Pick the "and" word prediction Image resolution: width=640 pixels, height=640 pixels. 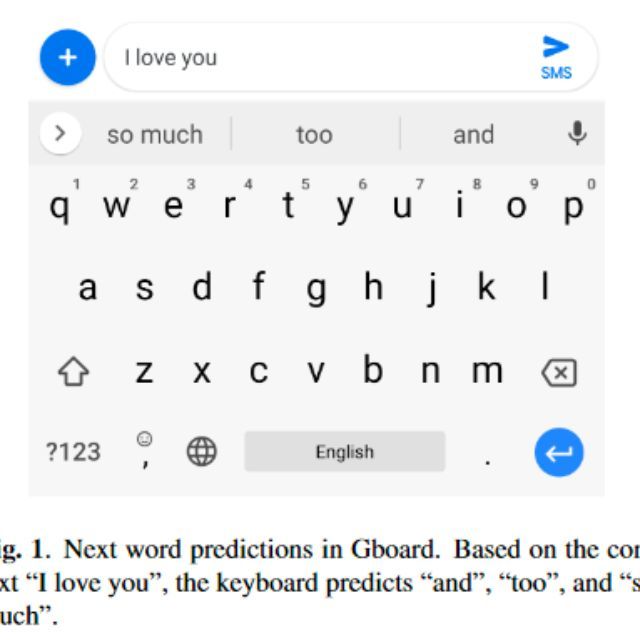point(473,134)
